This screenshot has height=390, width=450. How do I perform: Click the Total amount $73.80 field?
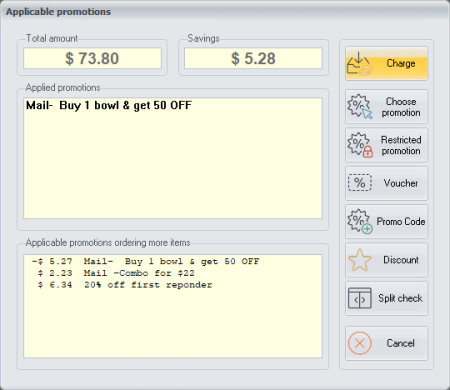(92, 58)
